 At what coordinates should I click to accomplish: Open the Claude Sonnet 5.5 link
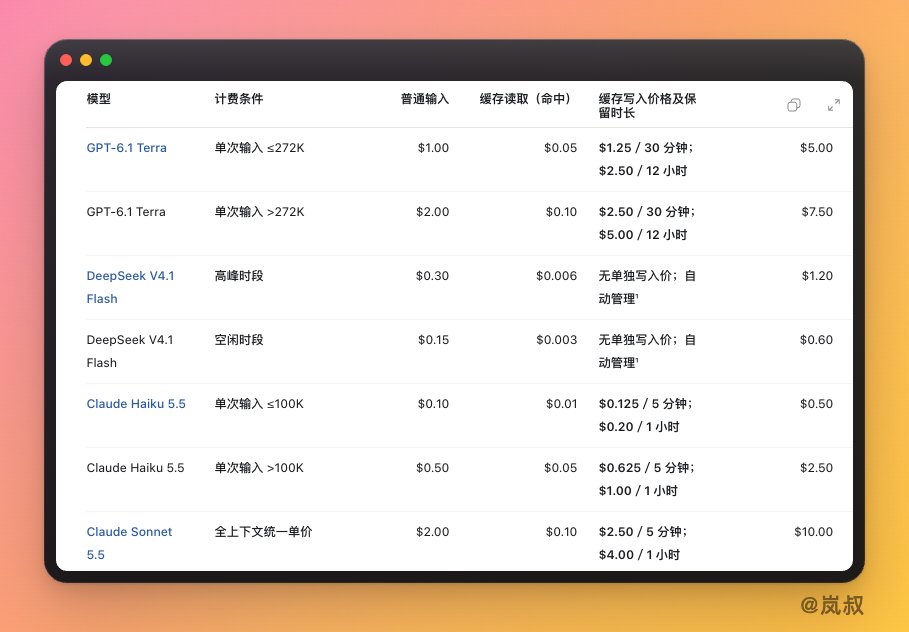tap(129, 543)
